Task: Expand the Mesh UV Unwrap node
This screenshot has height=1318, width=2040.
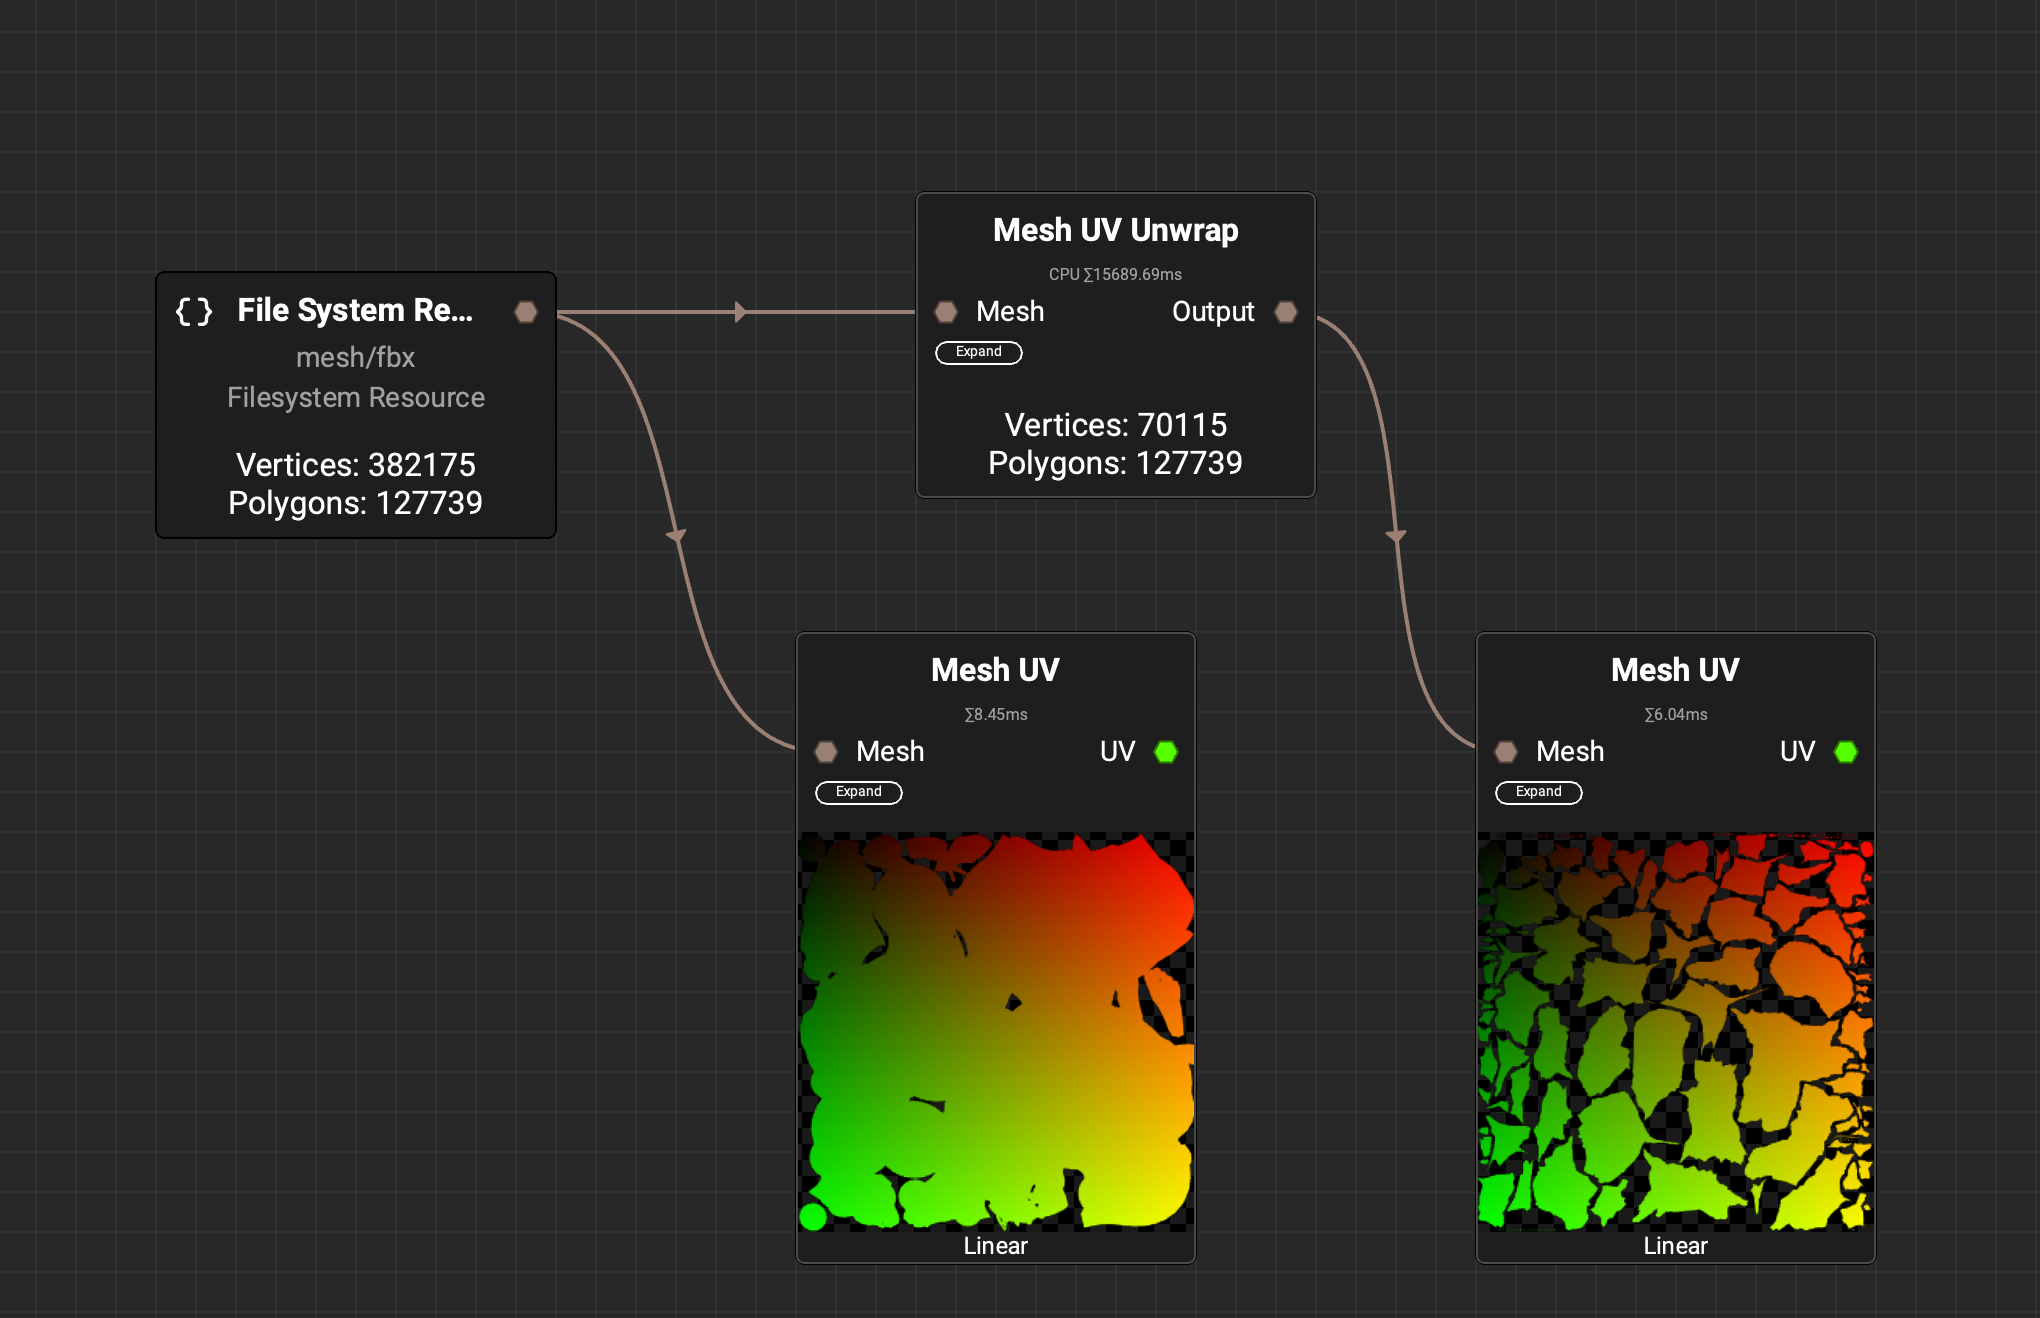Action: (978, 352)
